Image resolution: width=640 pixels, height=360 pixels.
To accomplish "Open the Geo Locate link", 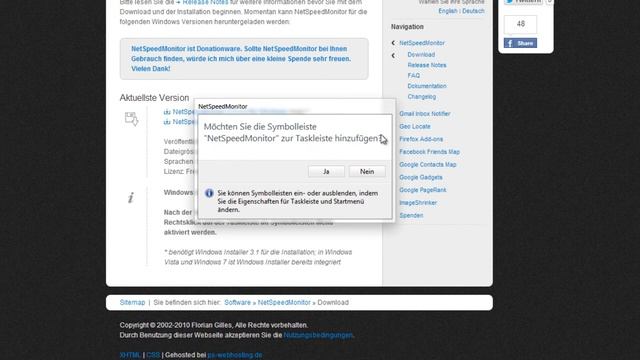I will [x=415, y=127].
